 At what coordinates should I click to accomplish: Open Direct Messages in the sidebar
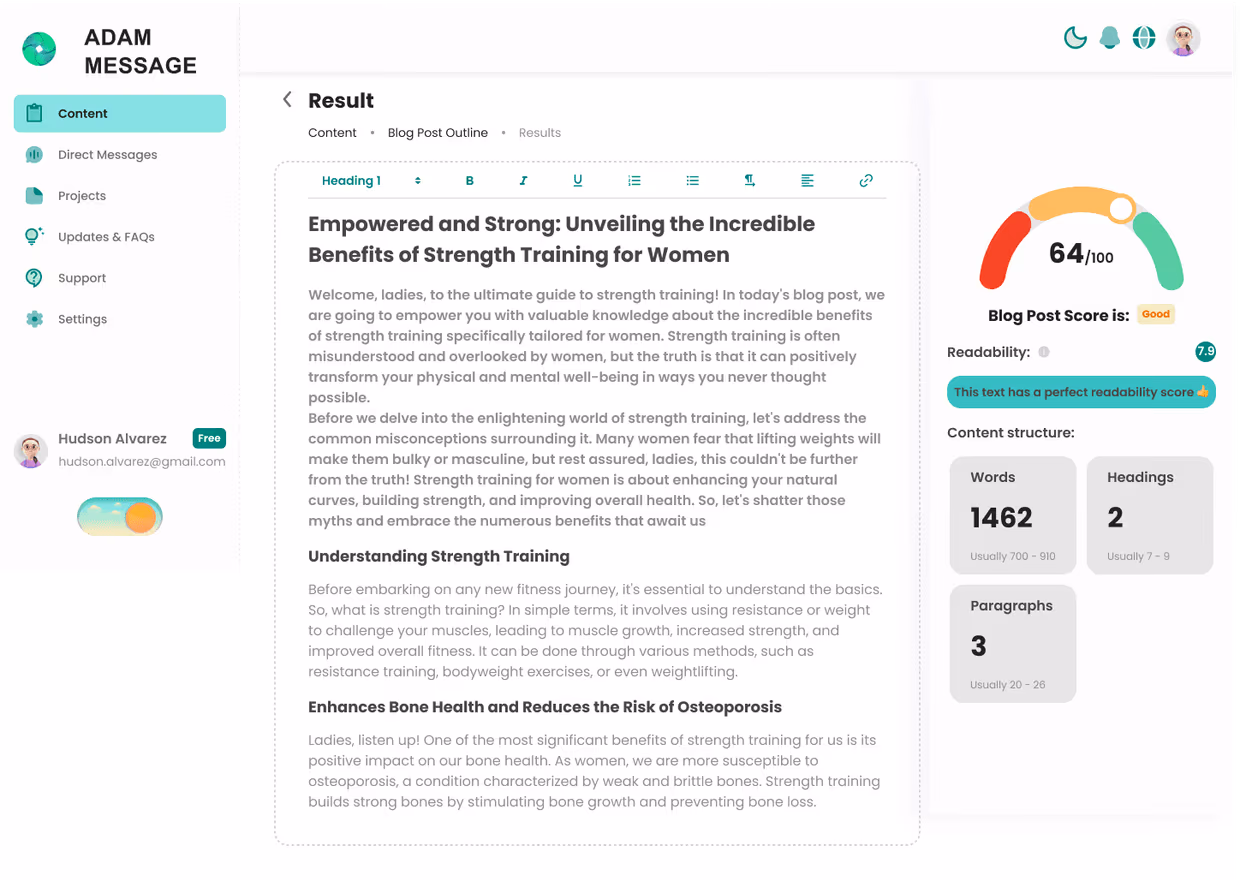[x=107, y=155]
